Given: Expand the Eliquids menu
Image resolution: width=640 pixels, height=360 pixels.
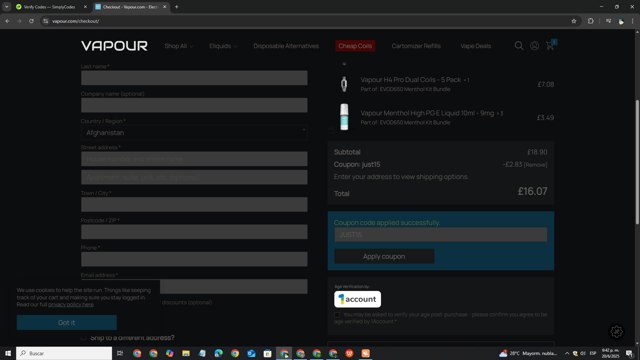Looking at the screenshot, I should pos(223,46).
